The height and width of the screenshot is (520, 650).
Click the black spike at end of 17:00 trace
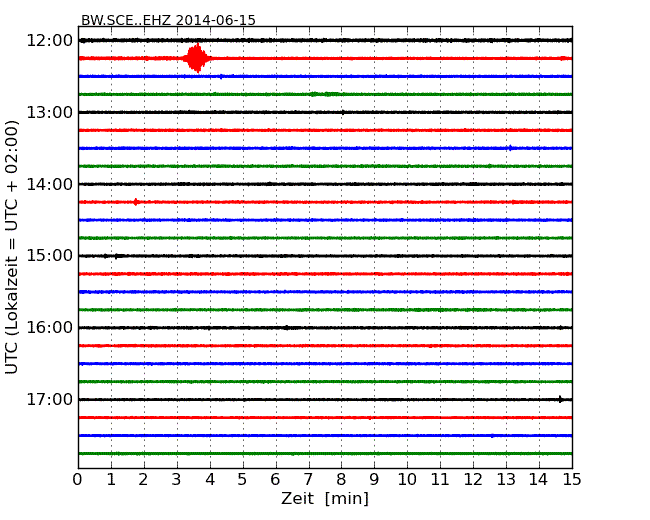click(560, 399)
